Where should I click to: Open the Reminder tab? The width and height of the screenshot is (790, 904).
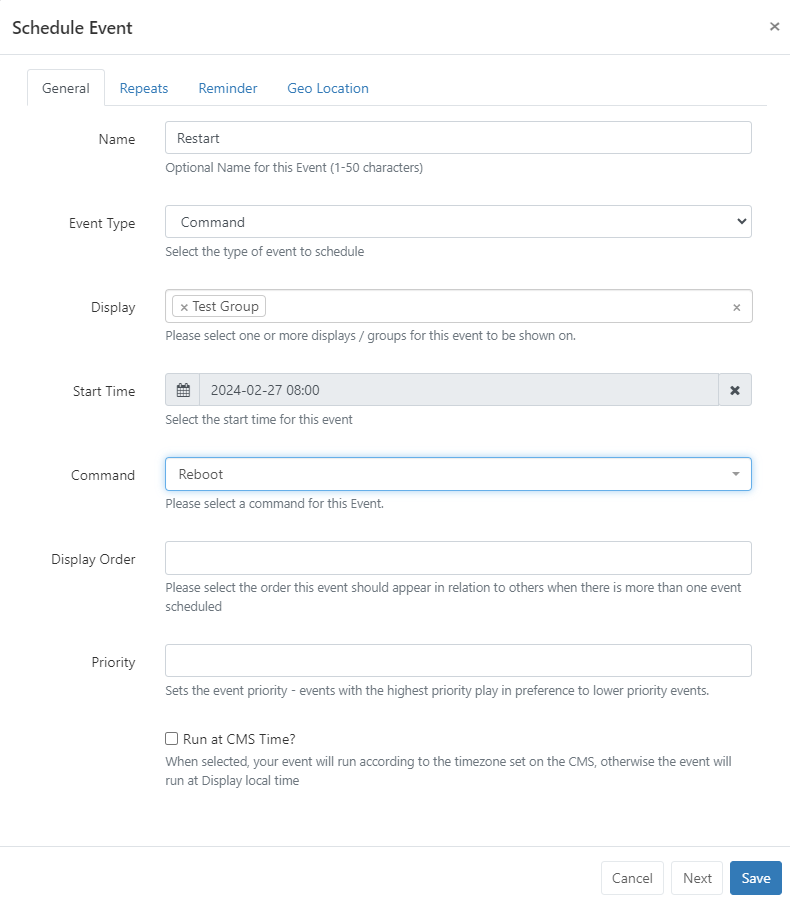click(x=228, y=88)
